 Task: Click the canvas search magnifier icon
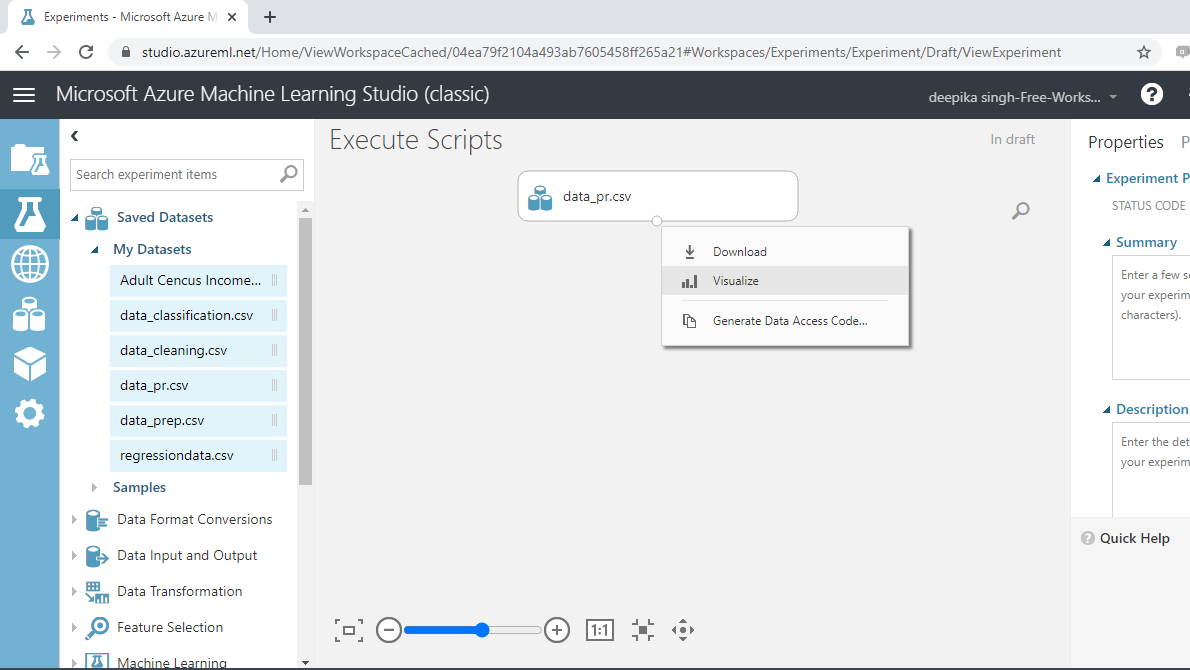(x=1021, y=210)
